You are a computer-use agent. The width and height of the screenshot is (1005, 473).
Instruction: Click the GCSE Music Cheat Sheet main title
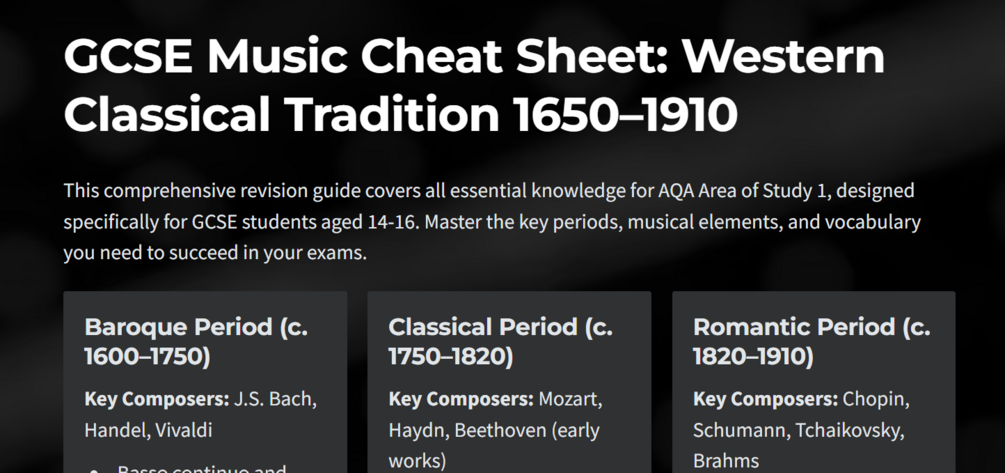474,85
